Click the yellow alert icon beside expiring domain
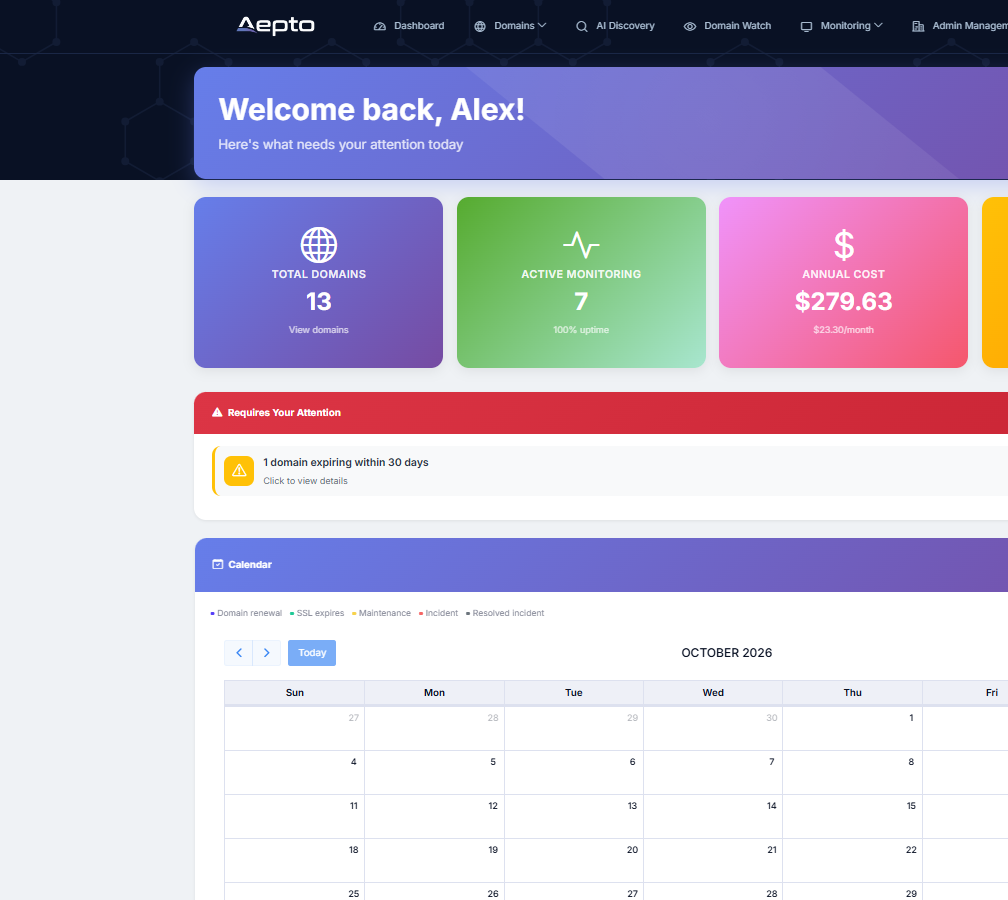 pos(239,471)
